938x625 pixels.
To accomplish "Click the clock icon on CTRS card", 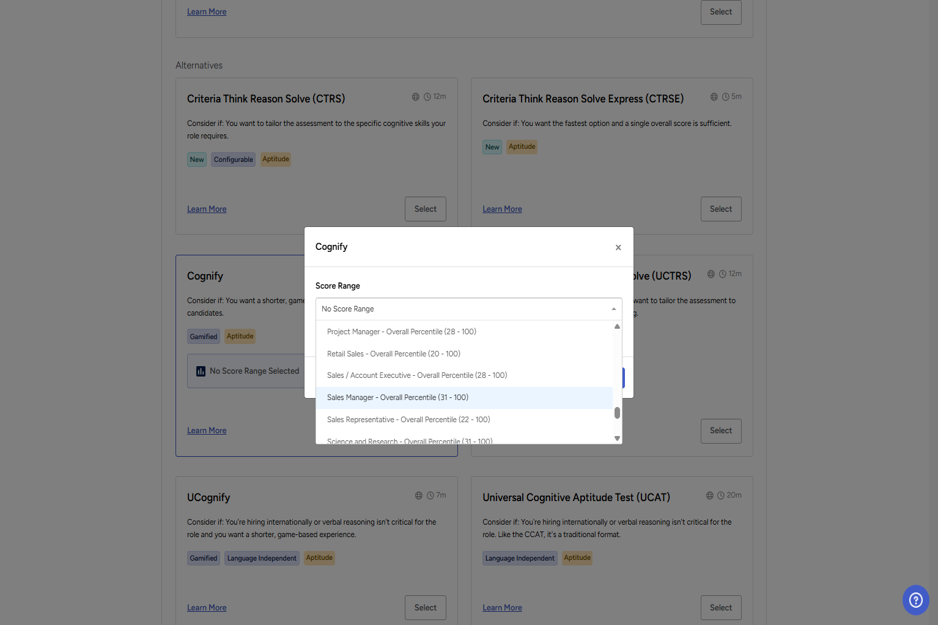I will pos(427,97).
